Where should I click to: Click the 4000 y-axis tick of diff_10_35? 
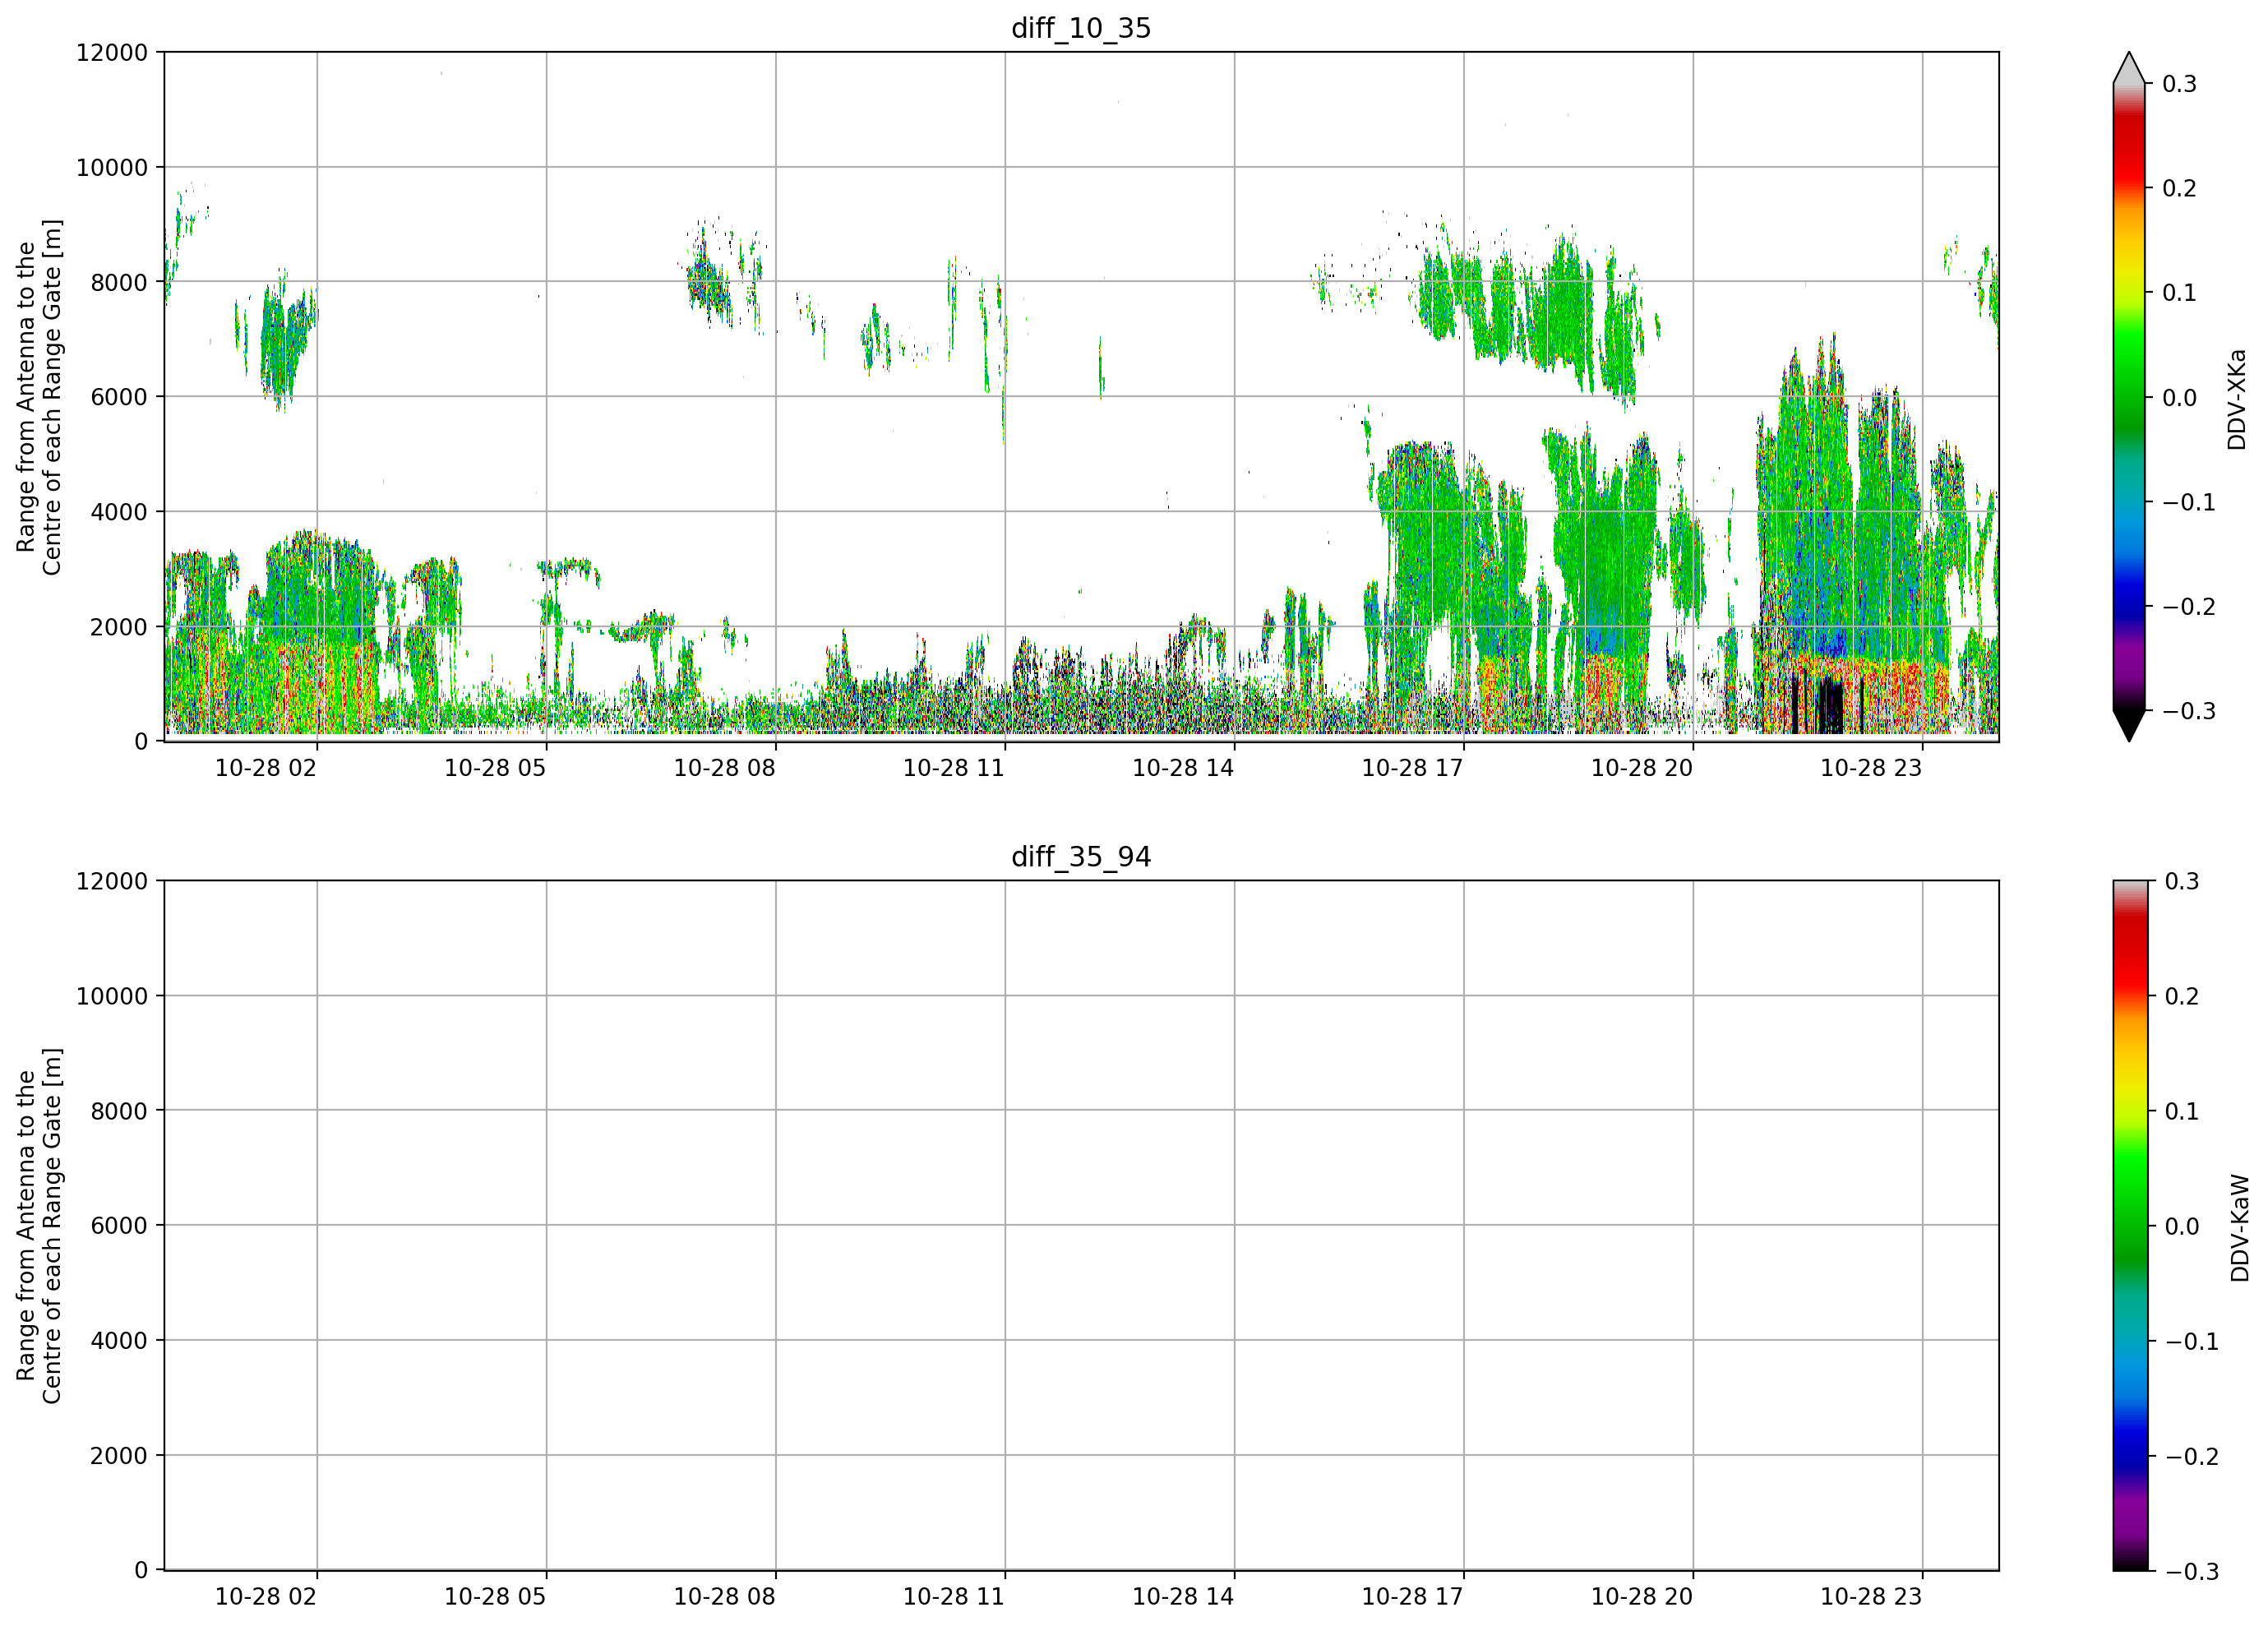pyautogui.click(x=119, y=512)
